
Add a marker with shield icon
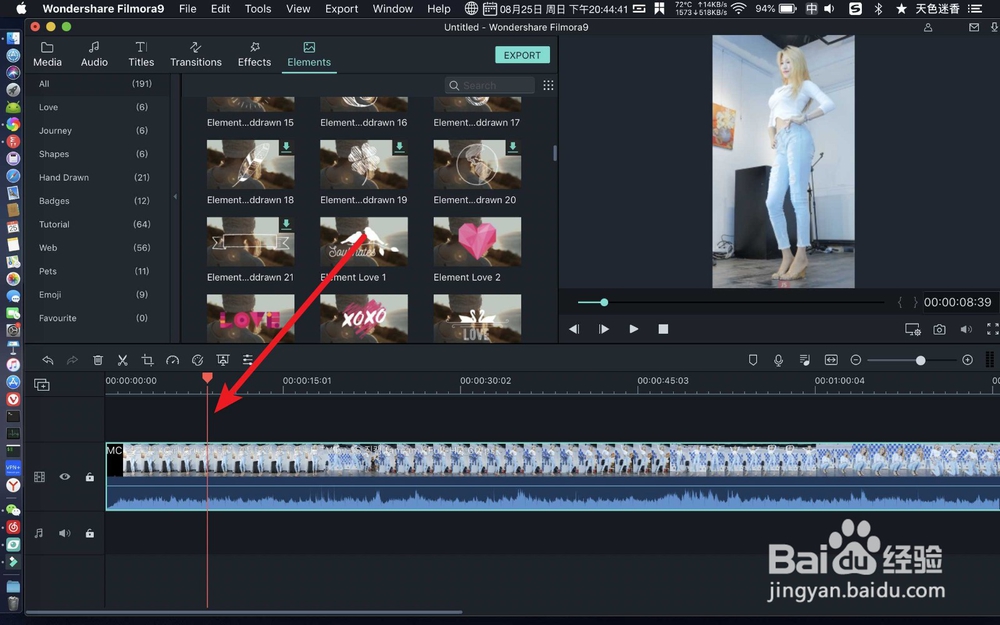(x=753, y=360)
